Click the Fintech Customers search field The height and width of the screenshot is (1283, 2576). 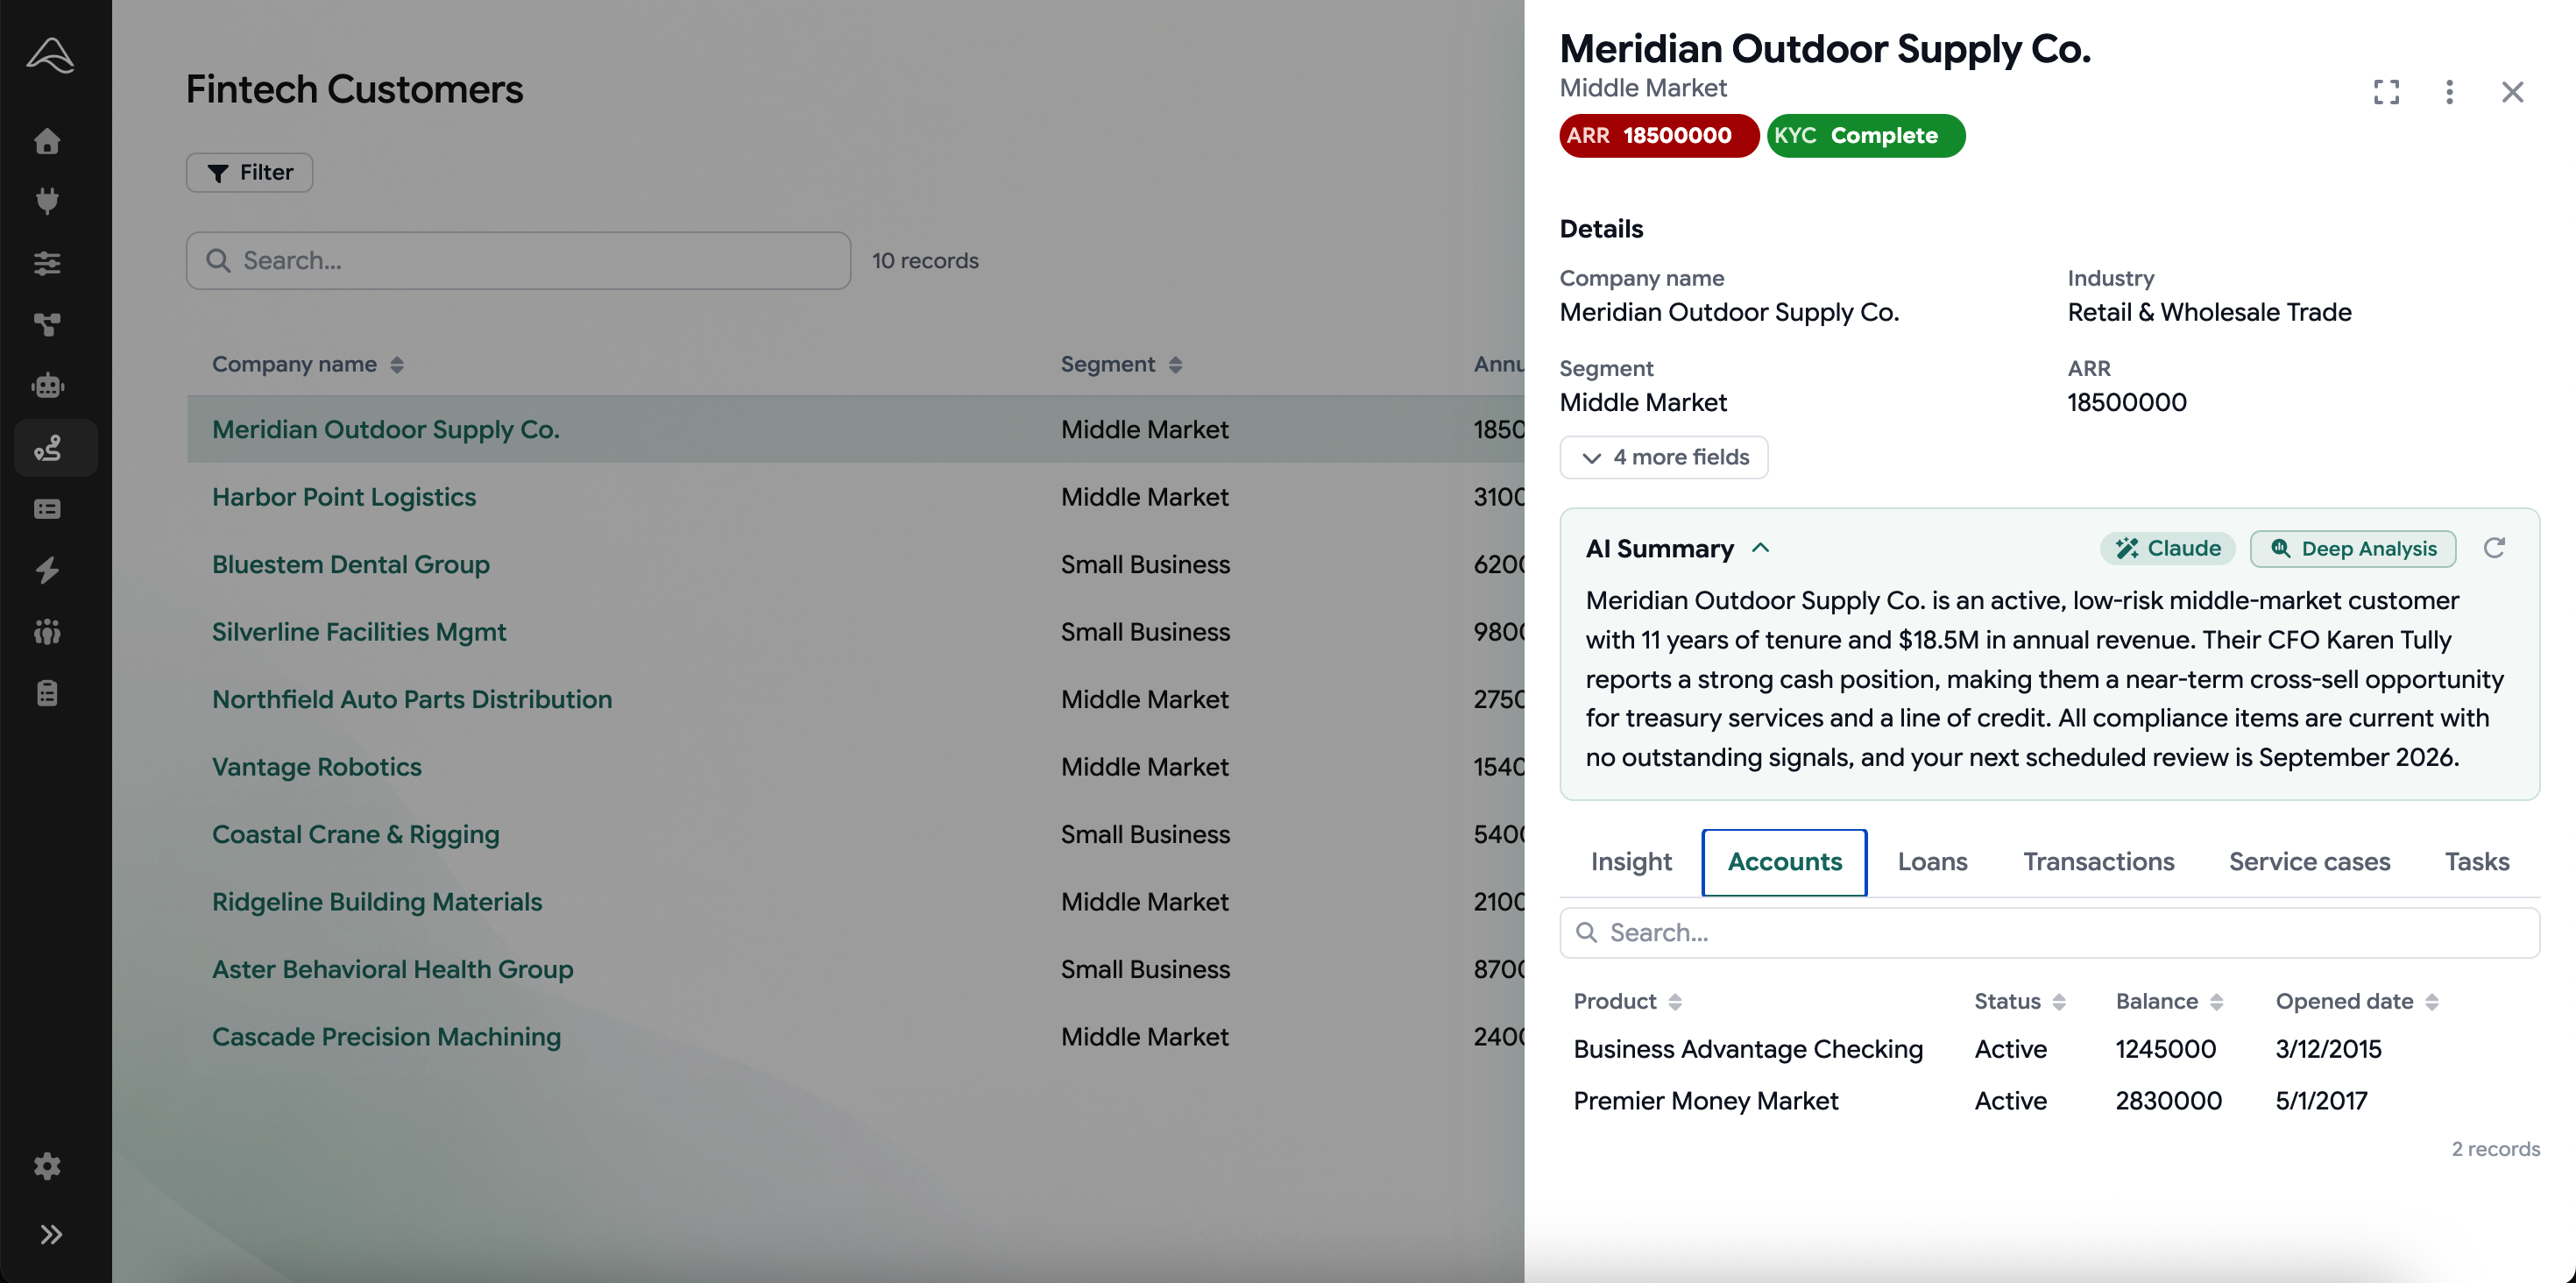point(518,261)
